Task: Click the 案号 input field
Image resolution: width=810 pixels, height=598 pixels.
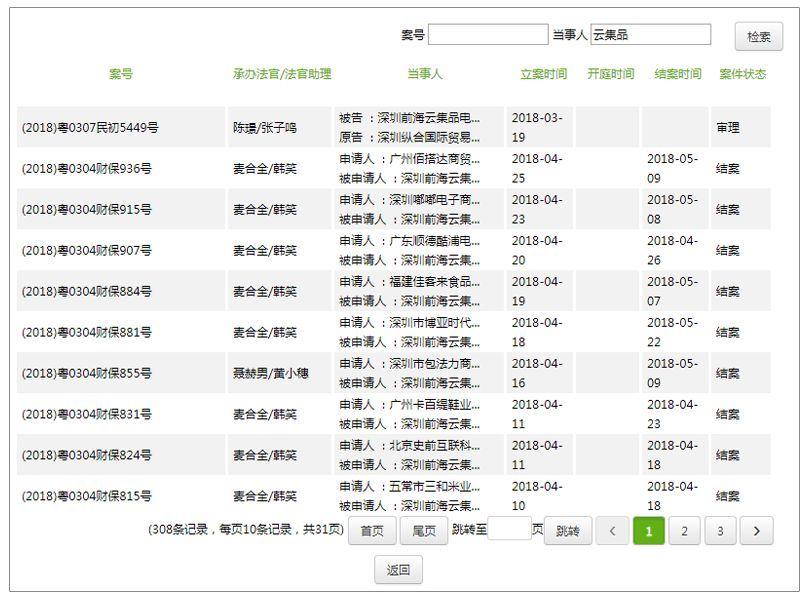Action: pyautogui.click(x=488, y=35)
